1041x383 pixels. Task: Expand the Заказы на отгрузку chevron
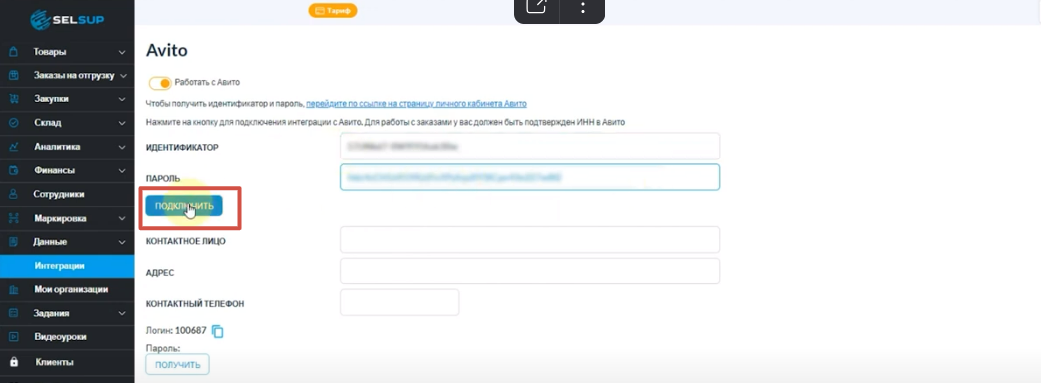(x=123, y=76)
